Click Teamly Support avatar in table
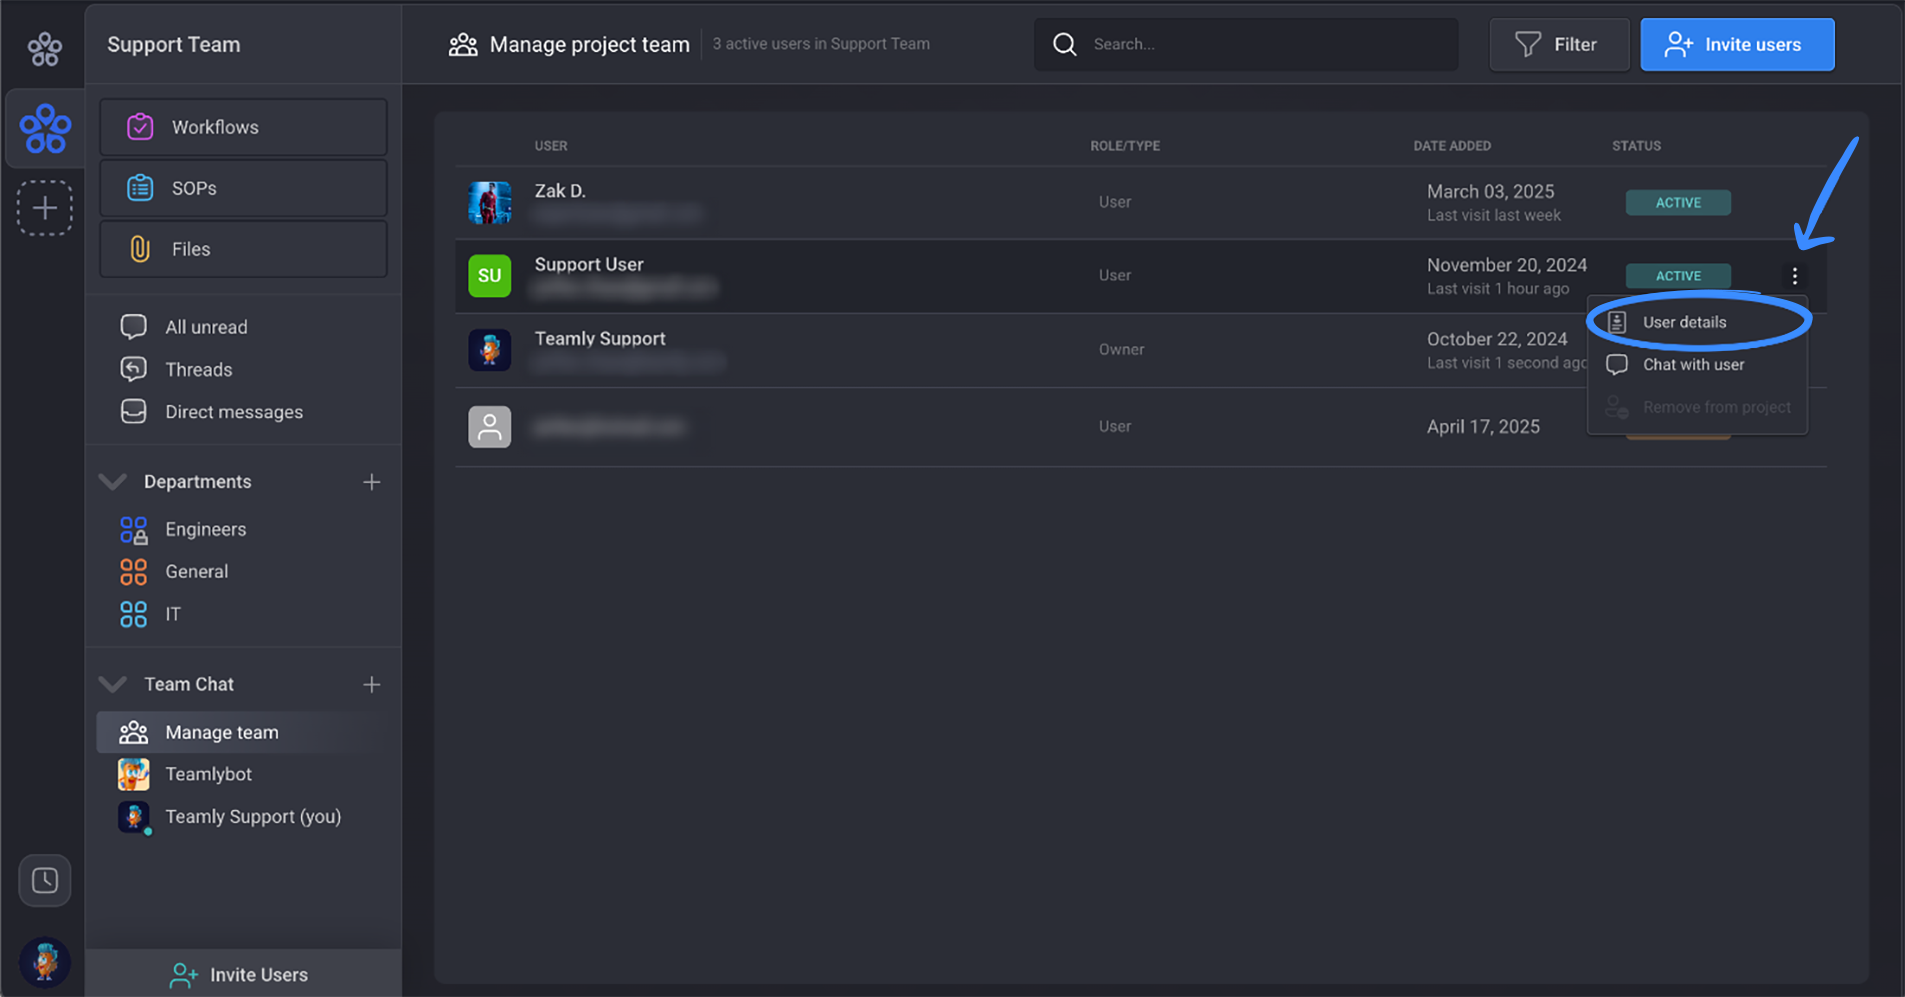 pyautogui.click(x=490, y=350)
